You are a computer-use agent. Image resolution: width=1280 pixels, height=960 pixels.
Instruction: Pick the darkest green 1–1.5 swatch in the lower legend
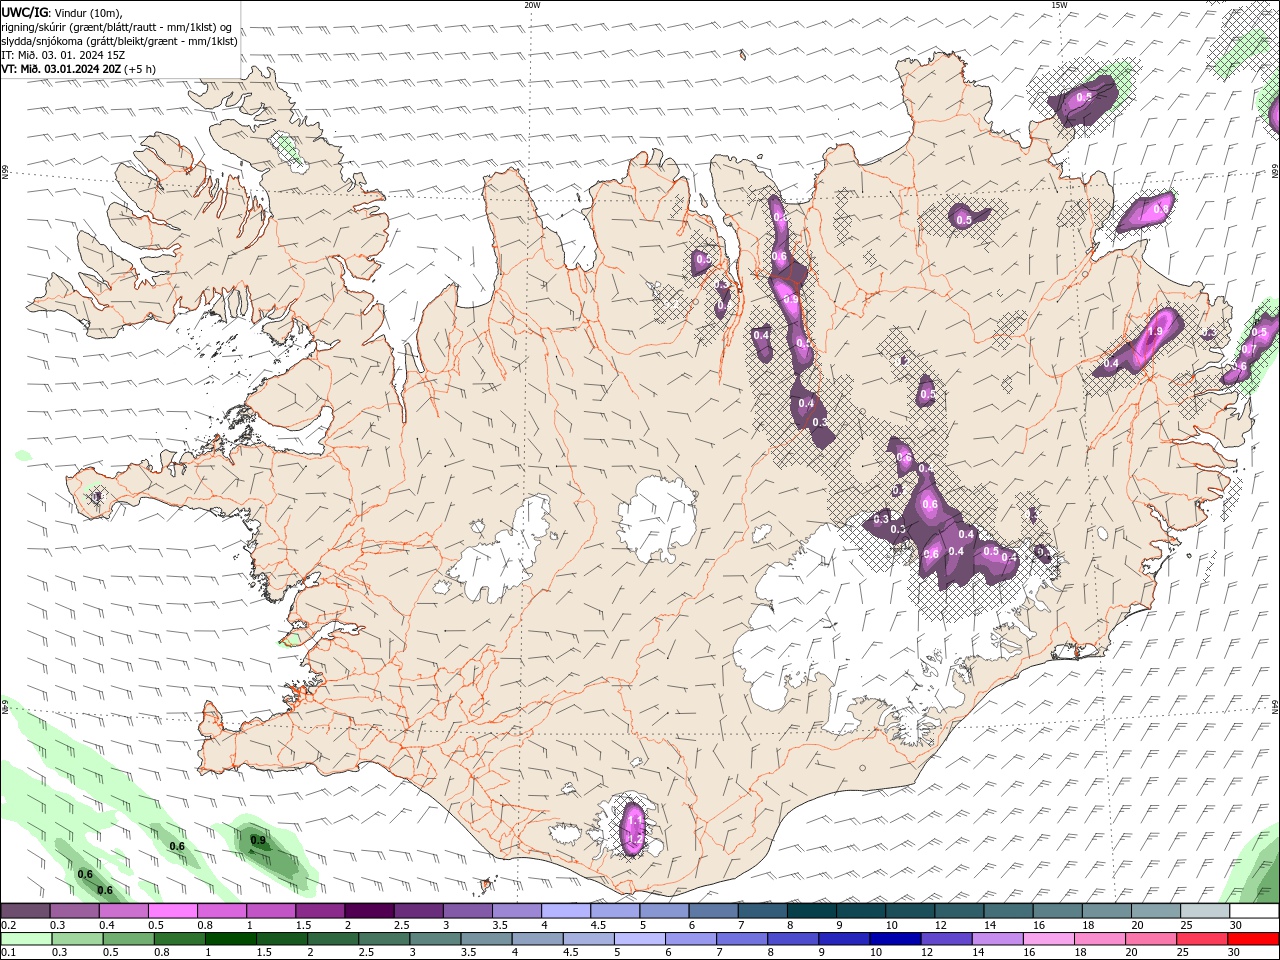(231, 938)
